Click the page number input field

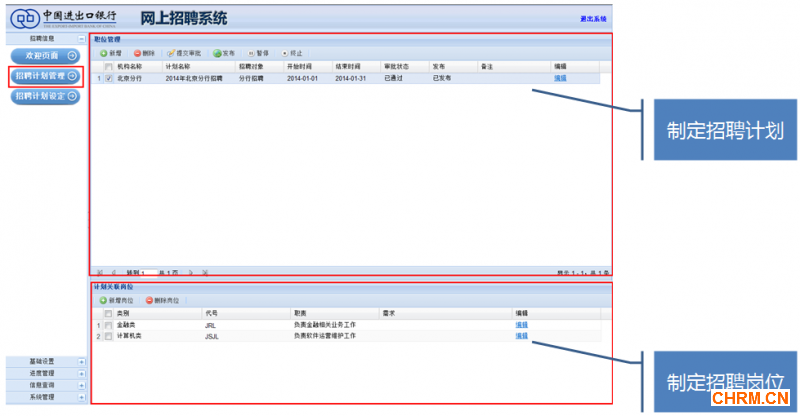(x=149, y=272)
